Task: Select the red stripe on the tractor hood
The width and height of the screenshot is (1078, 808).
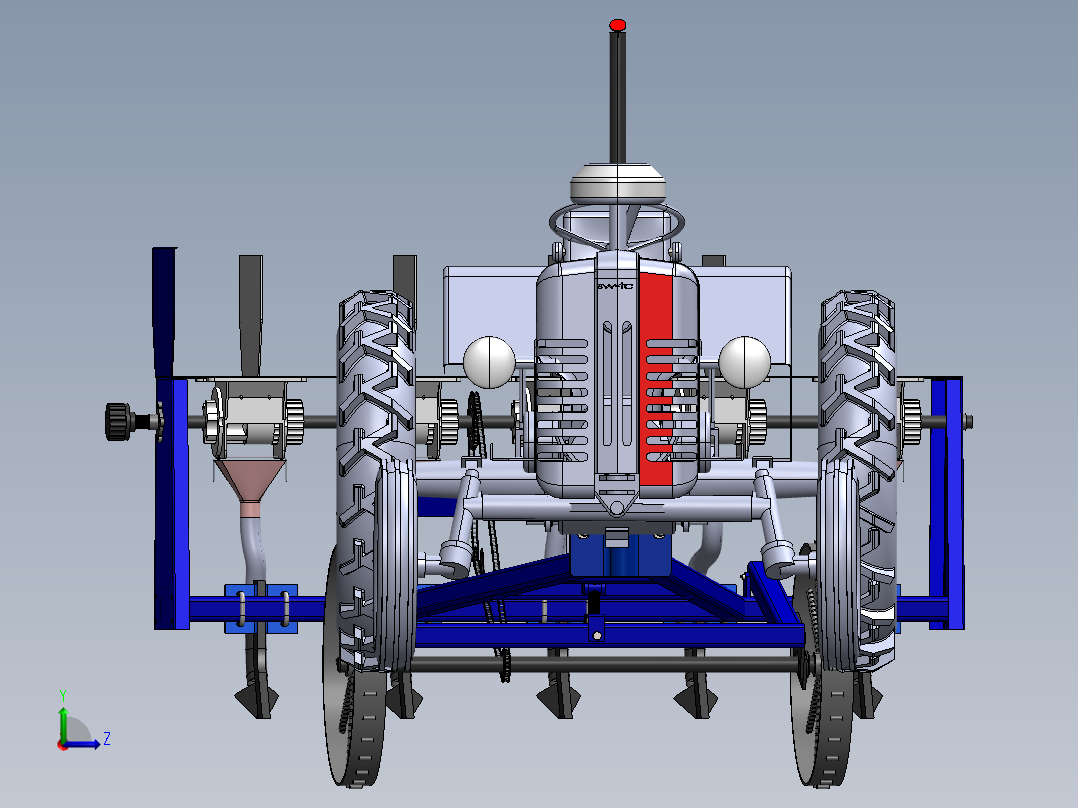Action: coord(655,378)
